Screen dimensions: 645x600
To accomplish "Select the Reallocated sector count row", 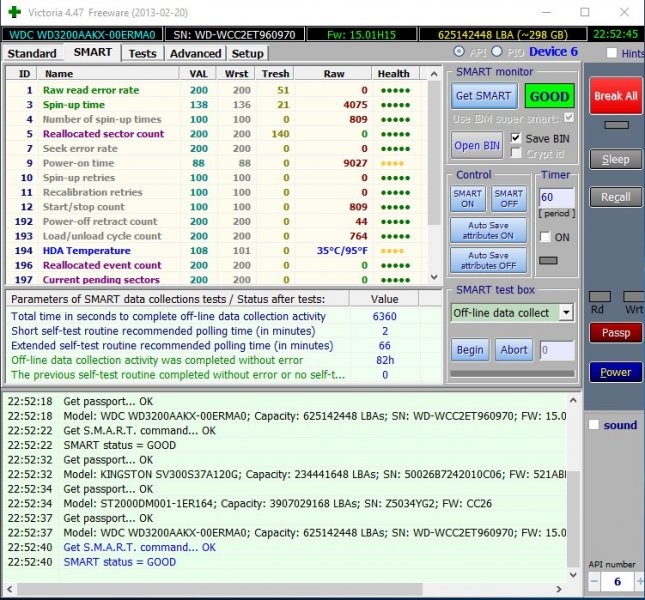I will coord(103,134).
